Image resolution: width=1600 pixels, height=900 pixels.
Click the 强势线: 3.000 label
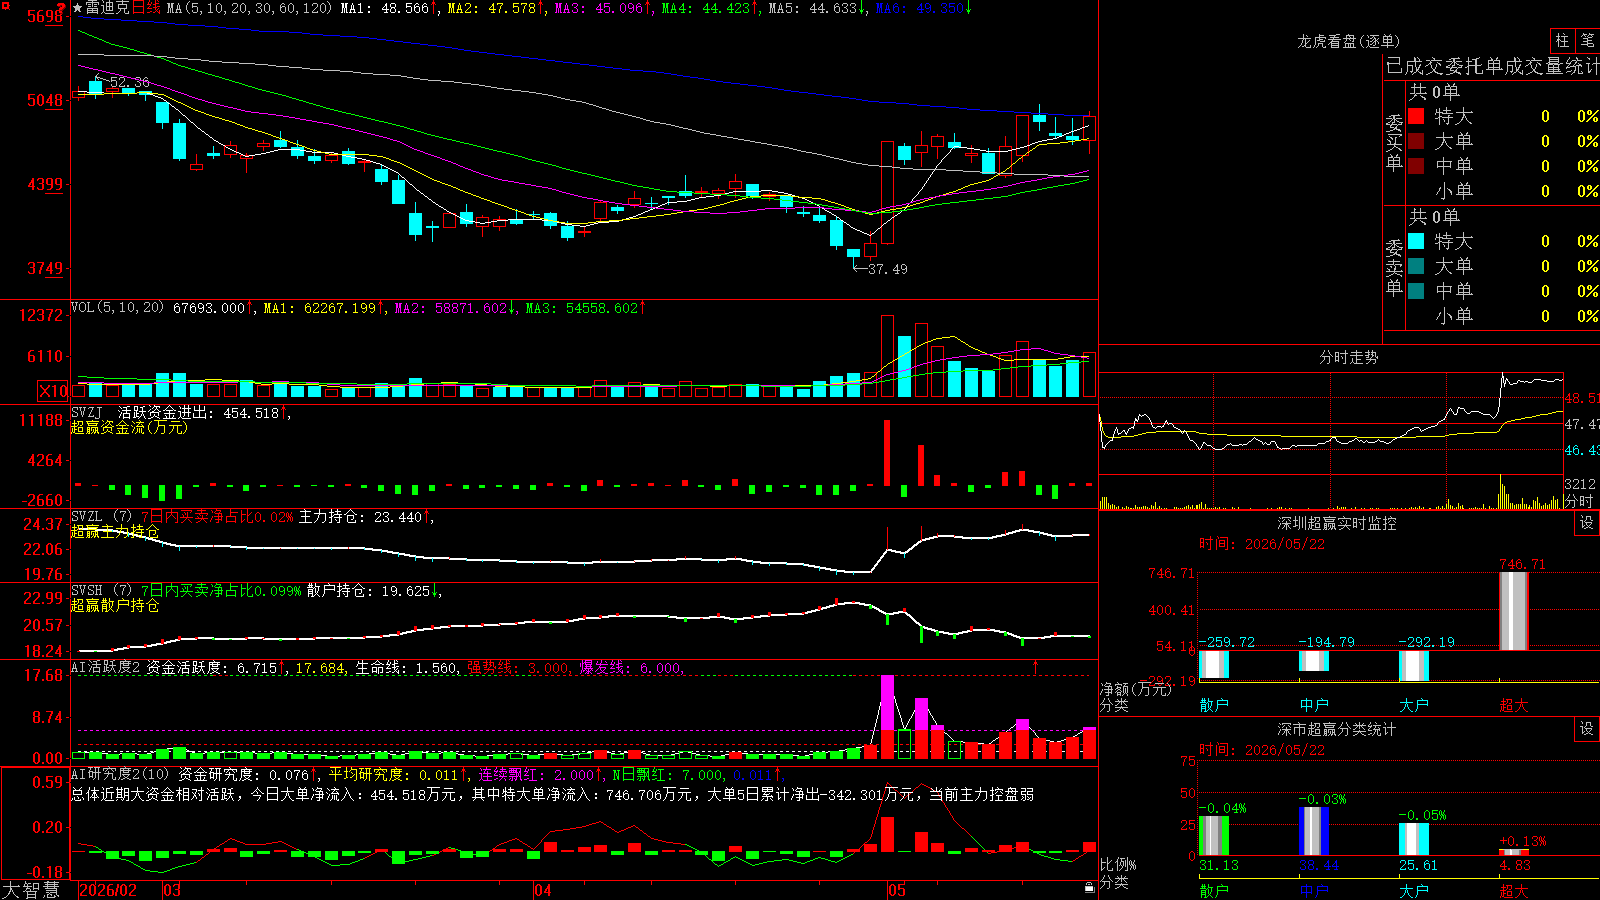(x=518, y=668)
